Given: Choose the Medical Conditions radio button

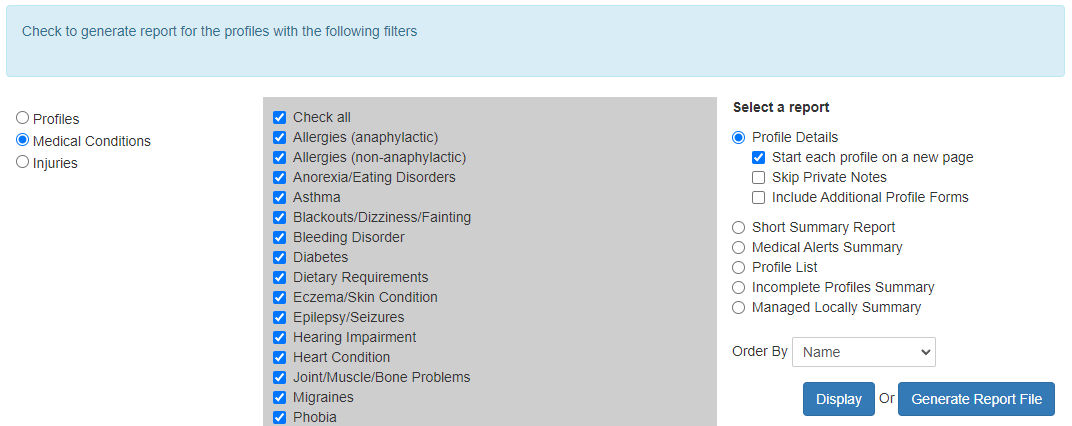Looking at the screenshot, I should (22, 140).
